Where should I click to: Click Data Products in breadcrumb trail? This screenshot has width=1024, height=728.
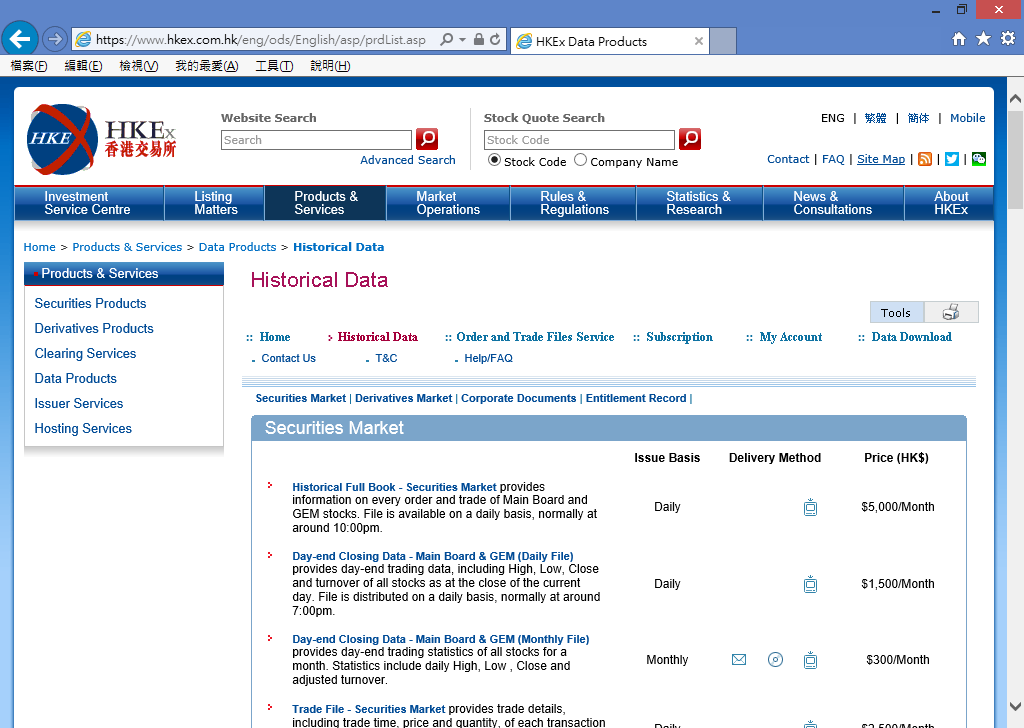point(237,247)
